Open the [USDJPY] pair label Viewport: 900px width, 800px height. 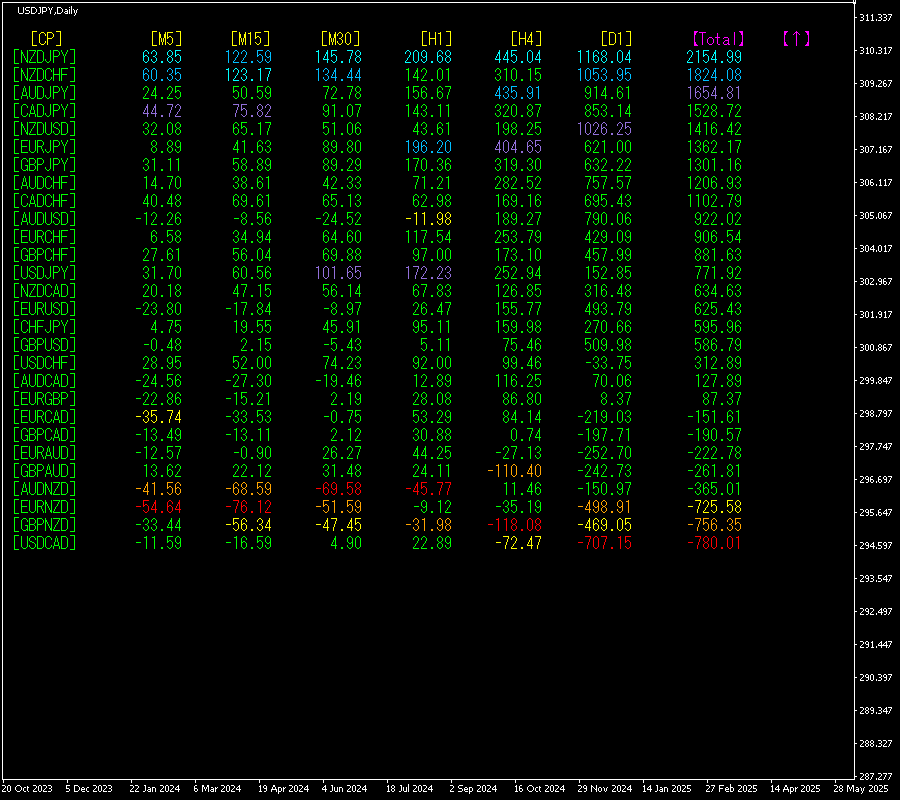(44, 273)
